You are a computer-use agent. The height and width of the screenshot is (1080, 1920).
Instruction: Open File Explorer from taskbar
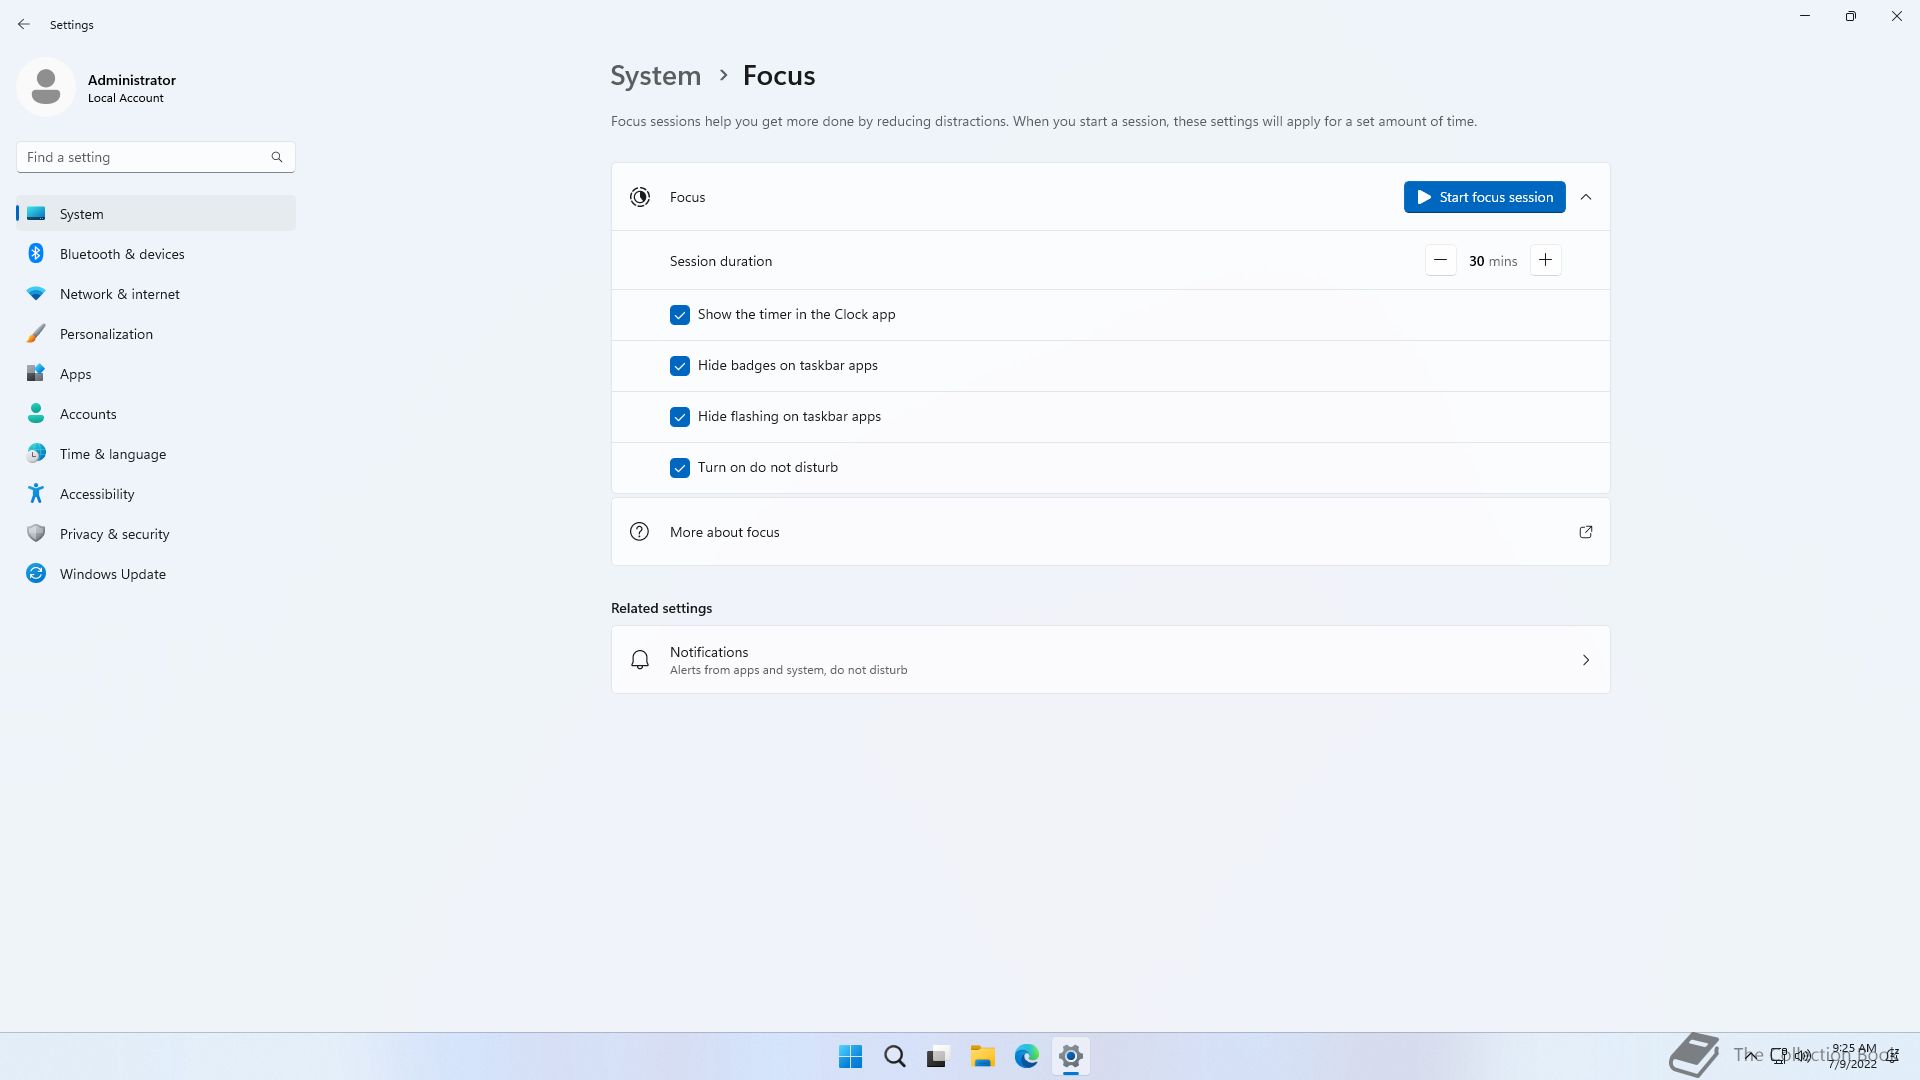coord(982,1057)
